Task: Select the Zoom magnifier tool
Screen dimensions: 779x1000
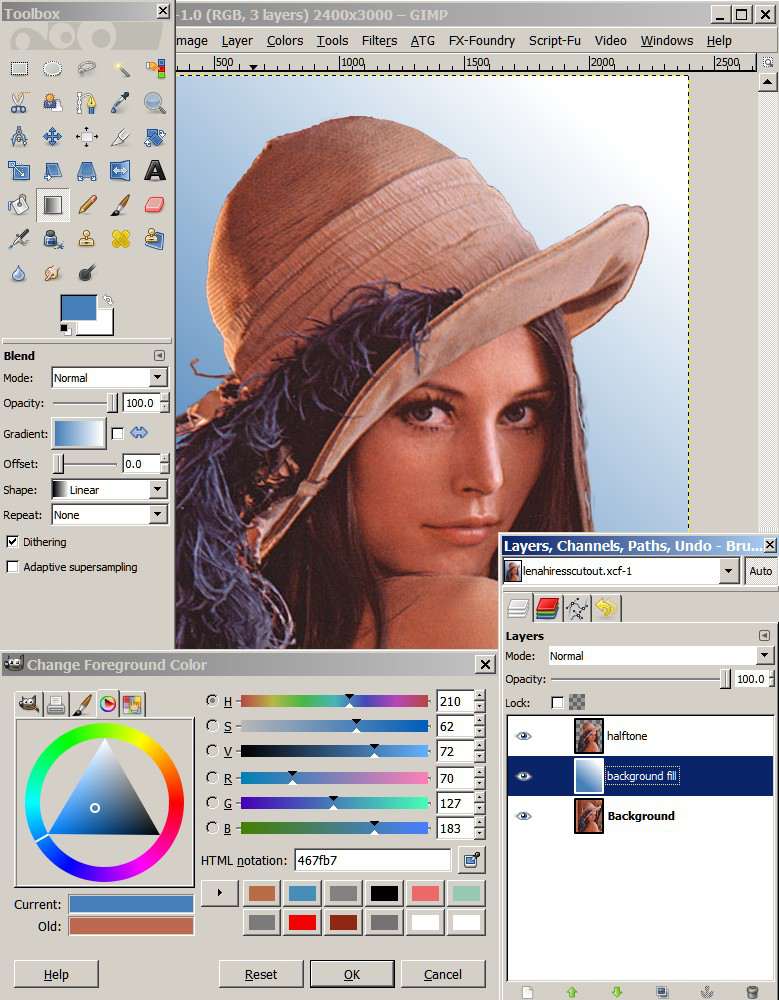Action: (x=154, y=102)
